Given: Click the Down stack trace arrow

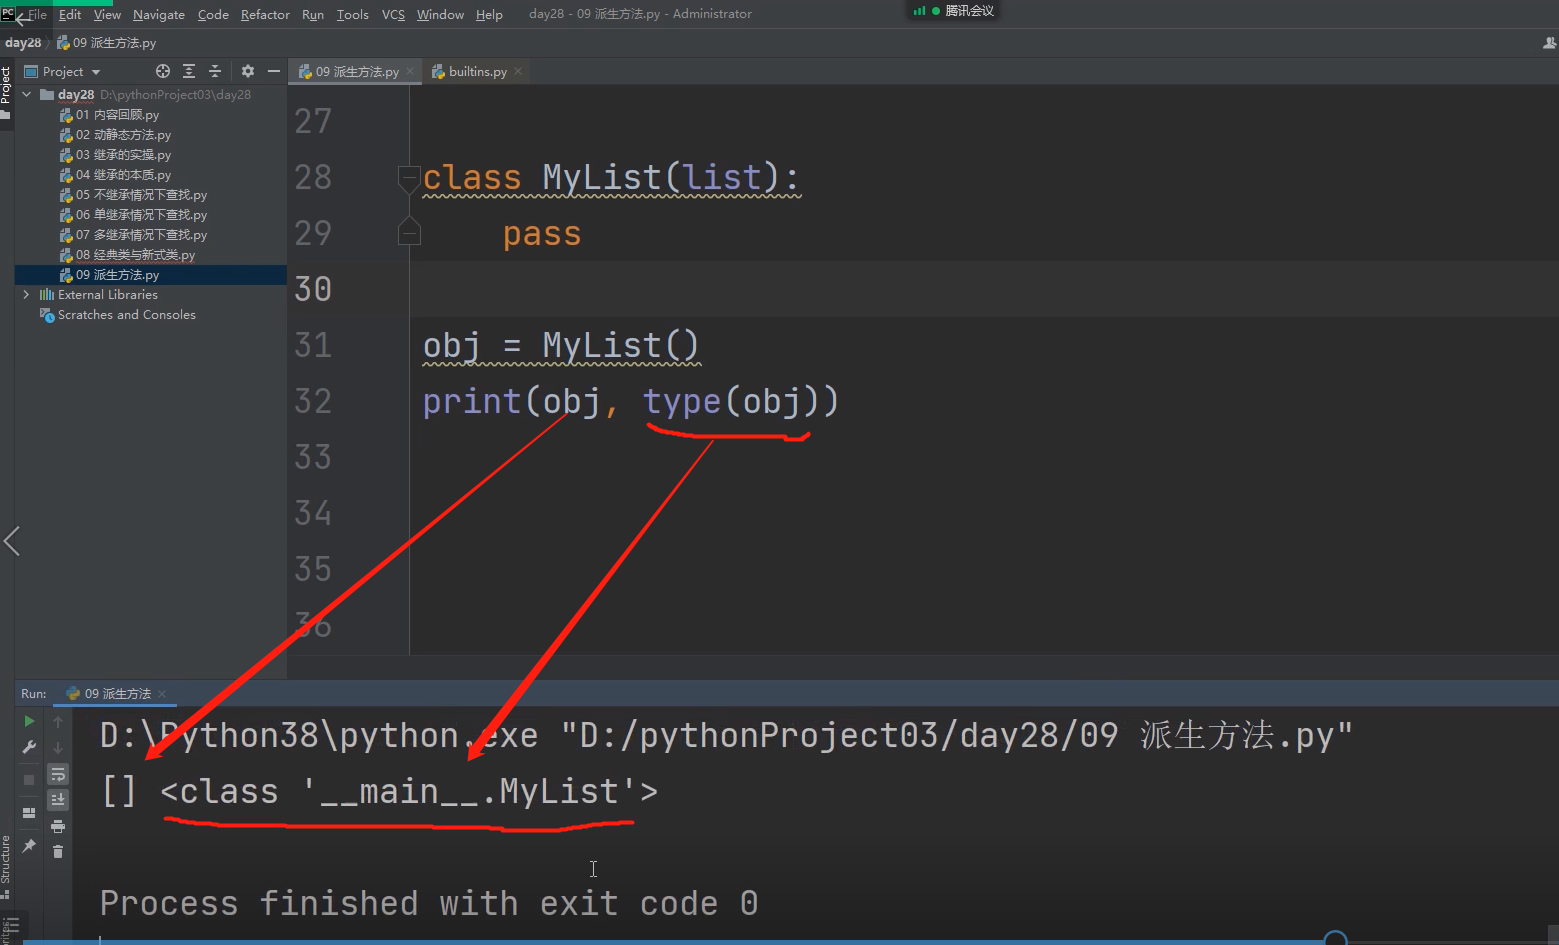Looking at the screenshot, I should pyautogui.click(x=58, y=747).
